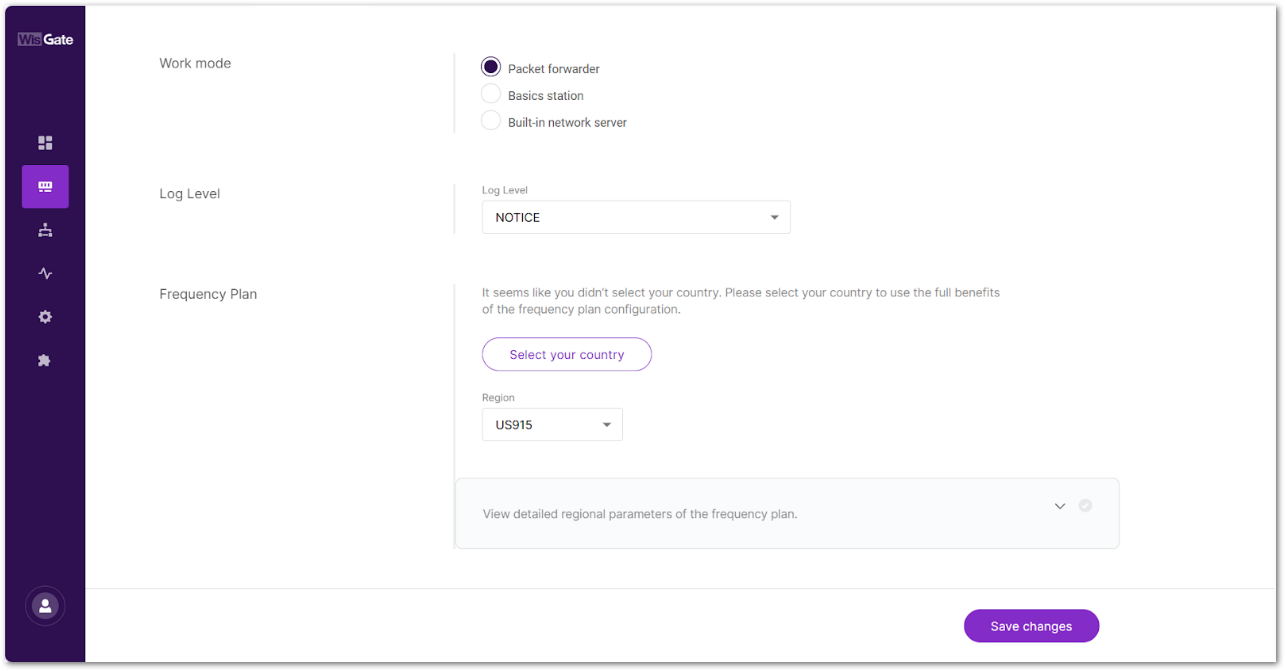Open the Dashboard grid icon in sidebar

click(x=45, y=143)
